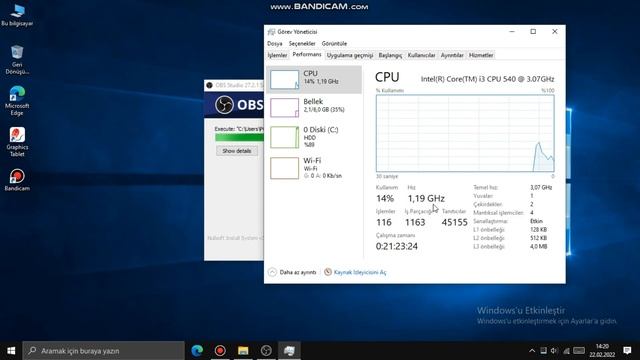The image size is (640, 360).
Task: Show hidden system tray icons
Action: click(532, 351)
